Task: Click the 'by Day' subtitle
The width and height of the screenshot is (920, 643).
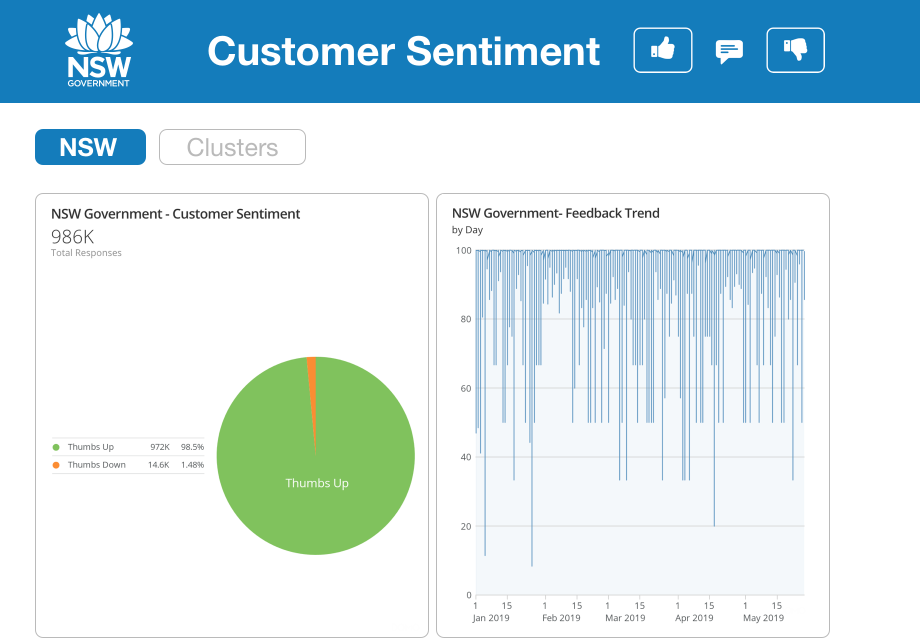Action: pos(467,230)
